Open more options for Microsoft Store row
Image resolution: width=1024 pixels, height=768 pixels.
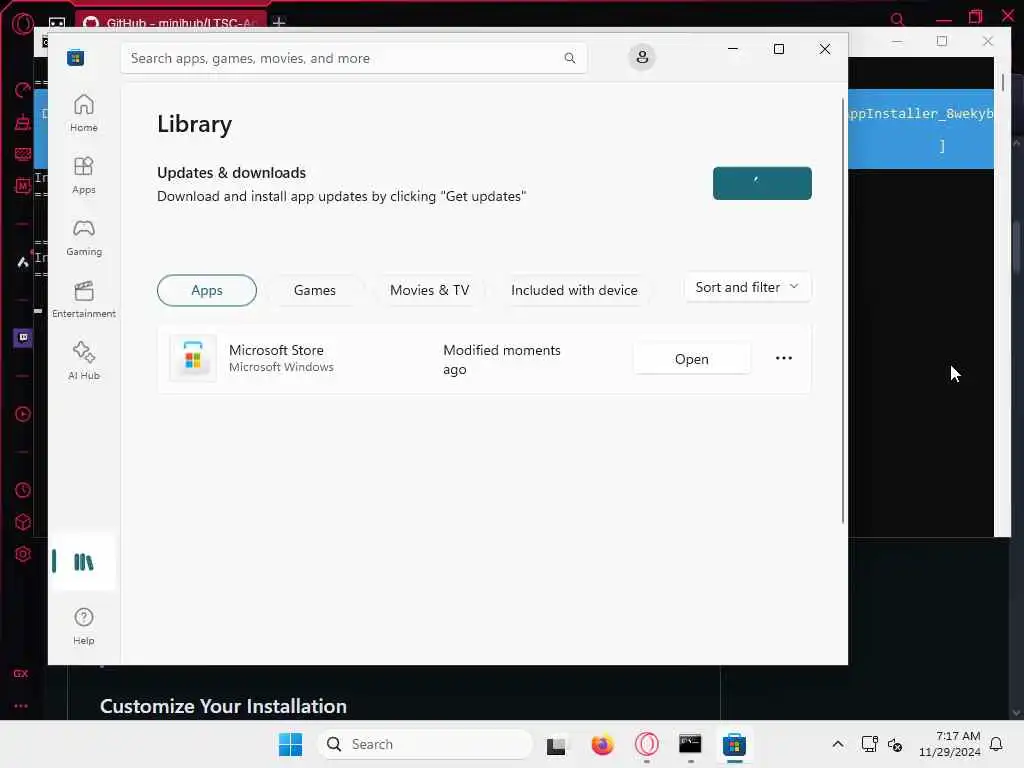[784, 359]
